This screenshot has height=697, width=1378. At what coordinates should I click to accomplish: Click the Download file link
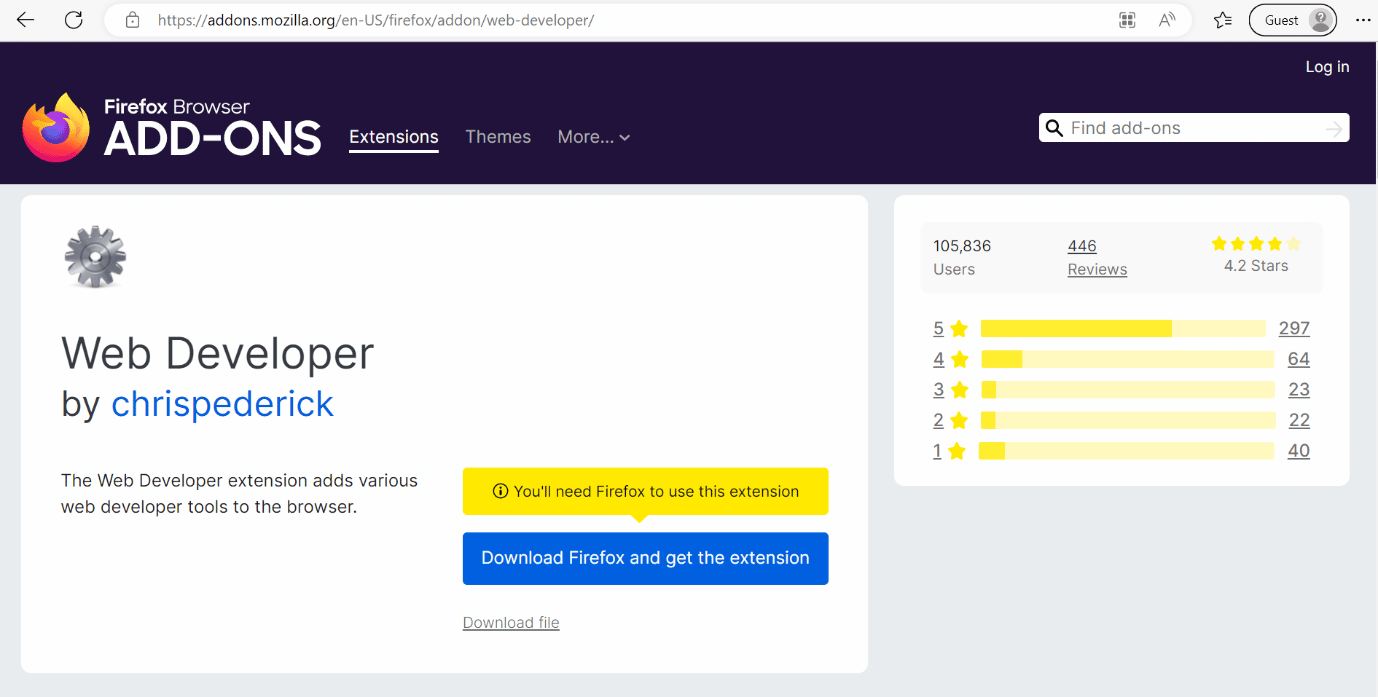[x=511, y=622]
